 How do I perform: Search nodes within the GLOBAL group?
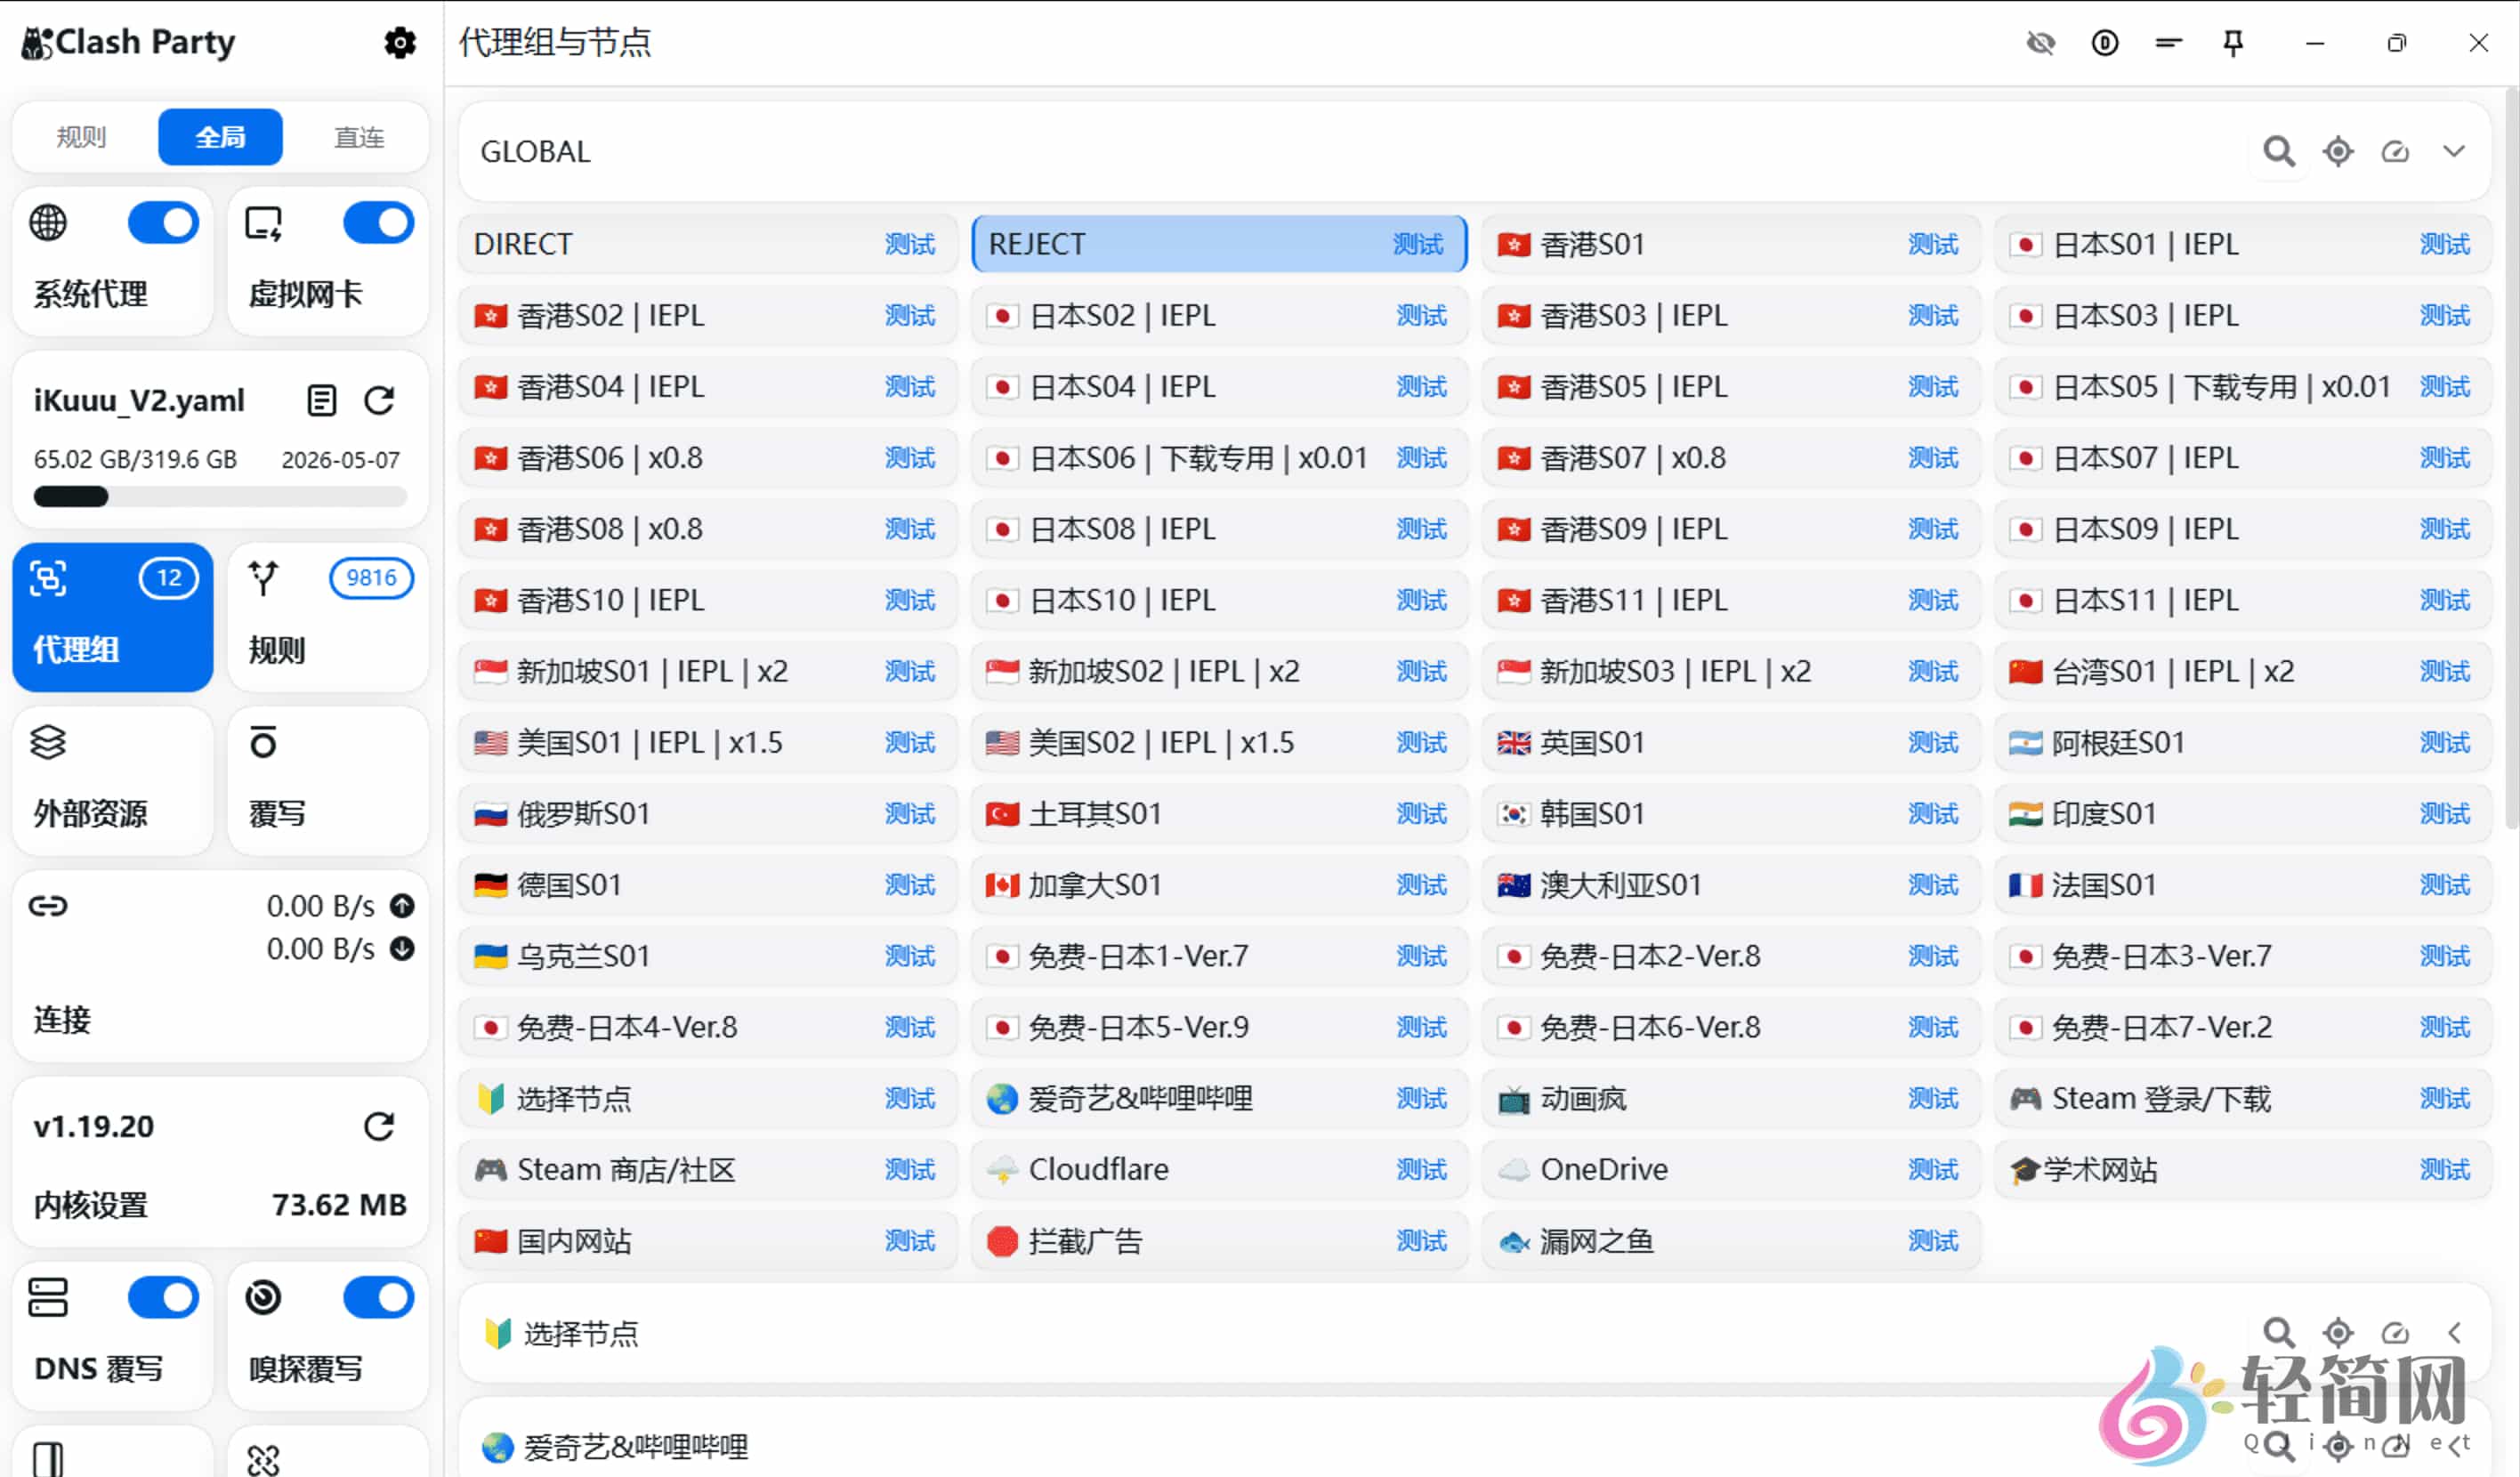pos(2278,151)
